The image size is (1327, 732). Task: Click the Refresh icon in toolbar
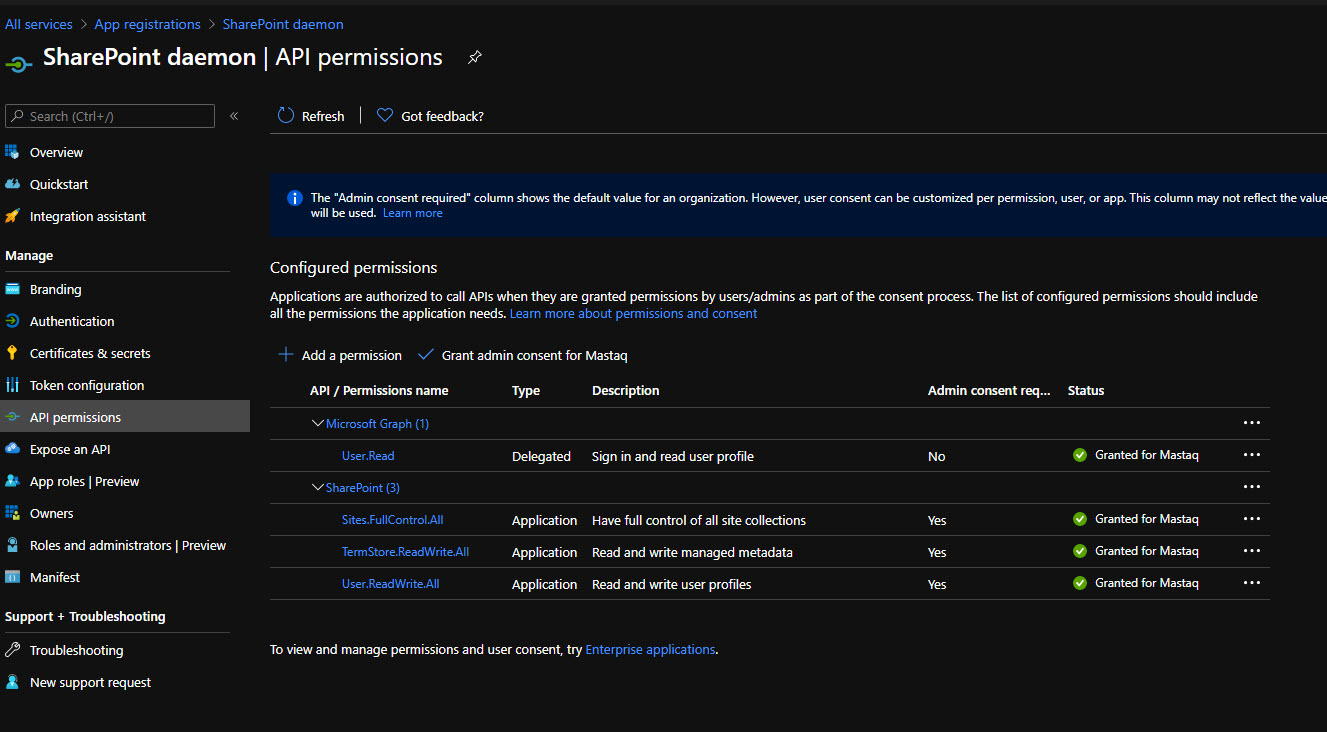point(286,116)
